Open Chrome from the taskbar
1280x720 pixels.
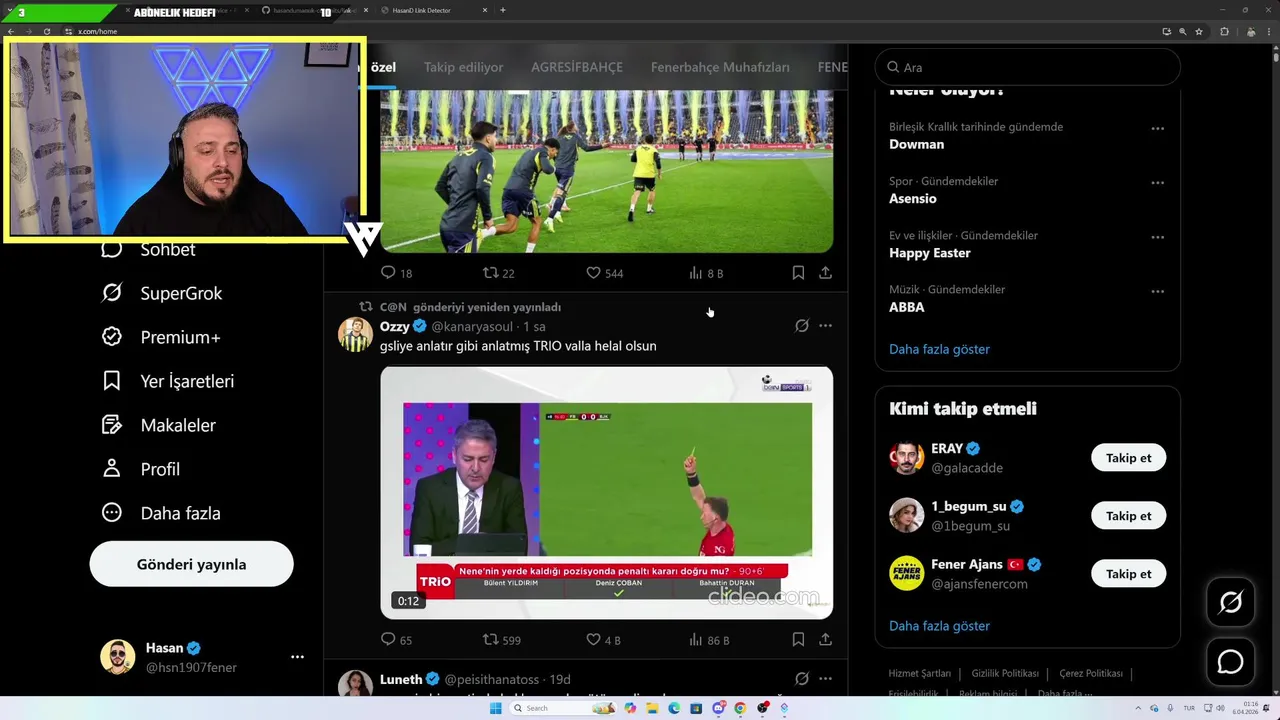[740, 708]
